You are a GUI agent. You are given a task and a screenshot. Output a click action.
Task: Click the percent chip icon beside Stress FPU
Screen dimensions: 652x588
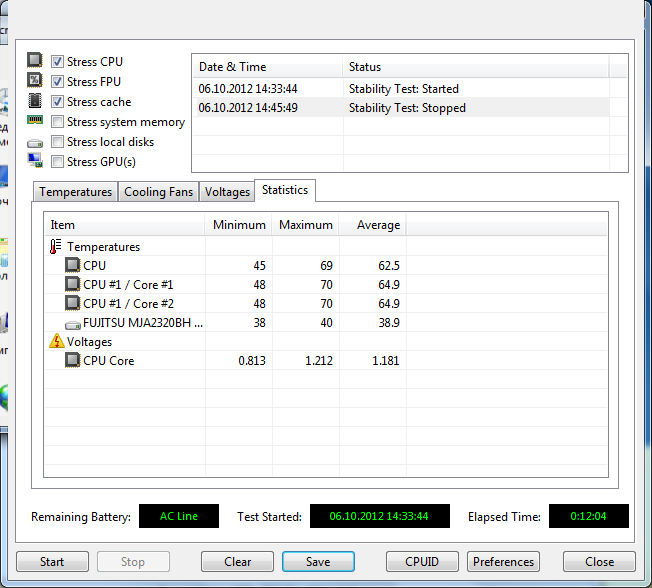35,80
